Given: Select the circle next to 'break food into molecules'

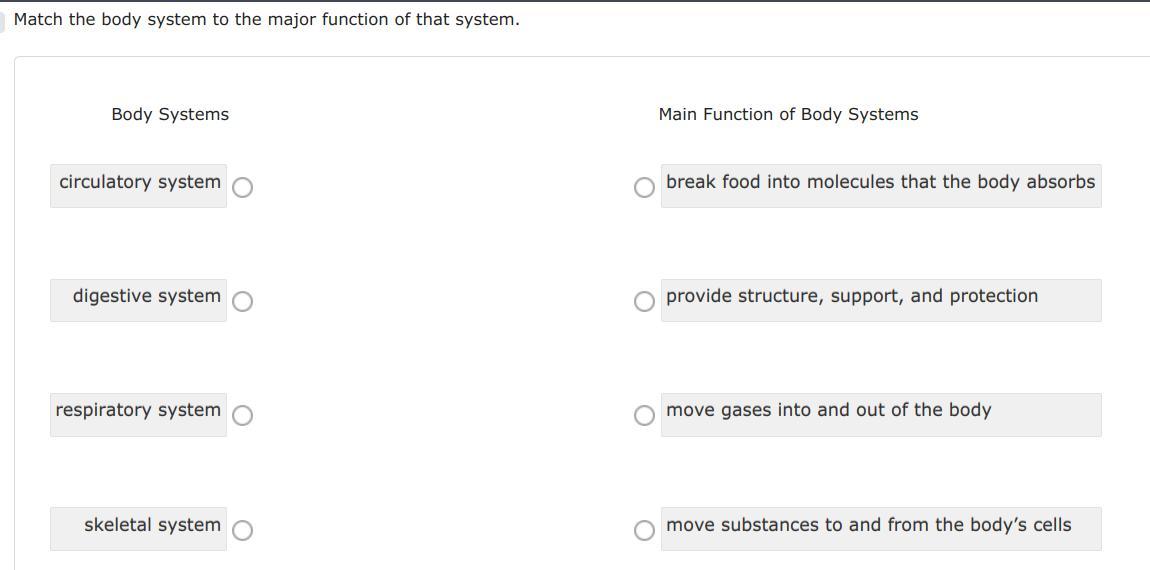Looking at the screenshot, I should [645, 187].
